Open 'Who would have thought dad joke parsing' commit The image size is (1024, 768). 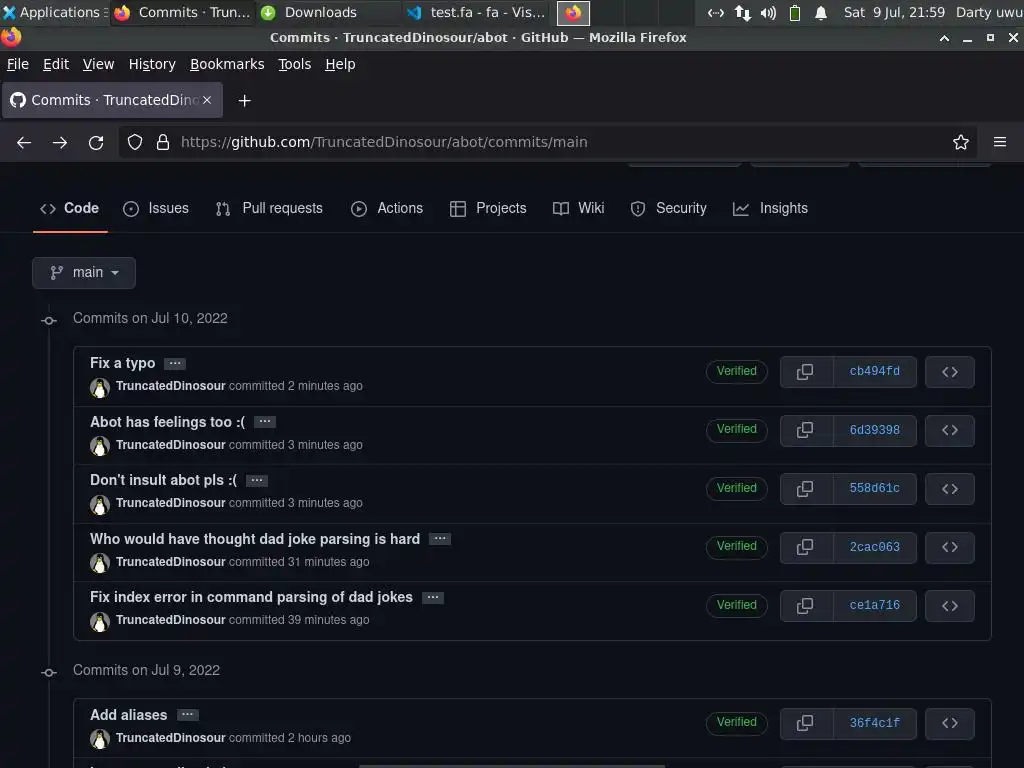(x=255, y=539)
